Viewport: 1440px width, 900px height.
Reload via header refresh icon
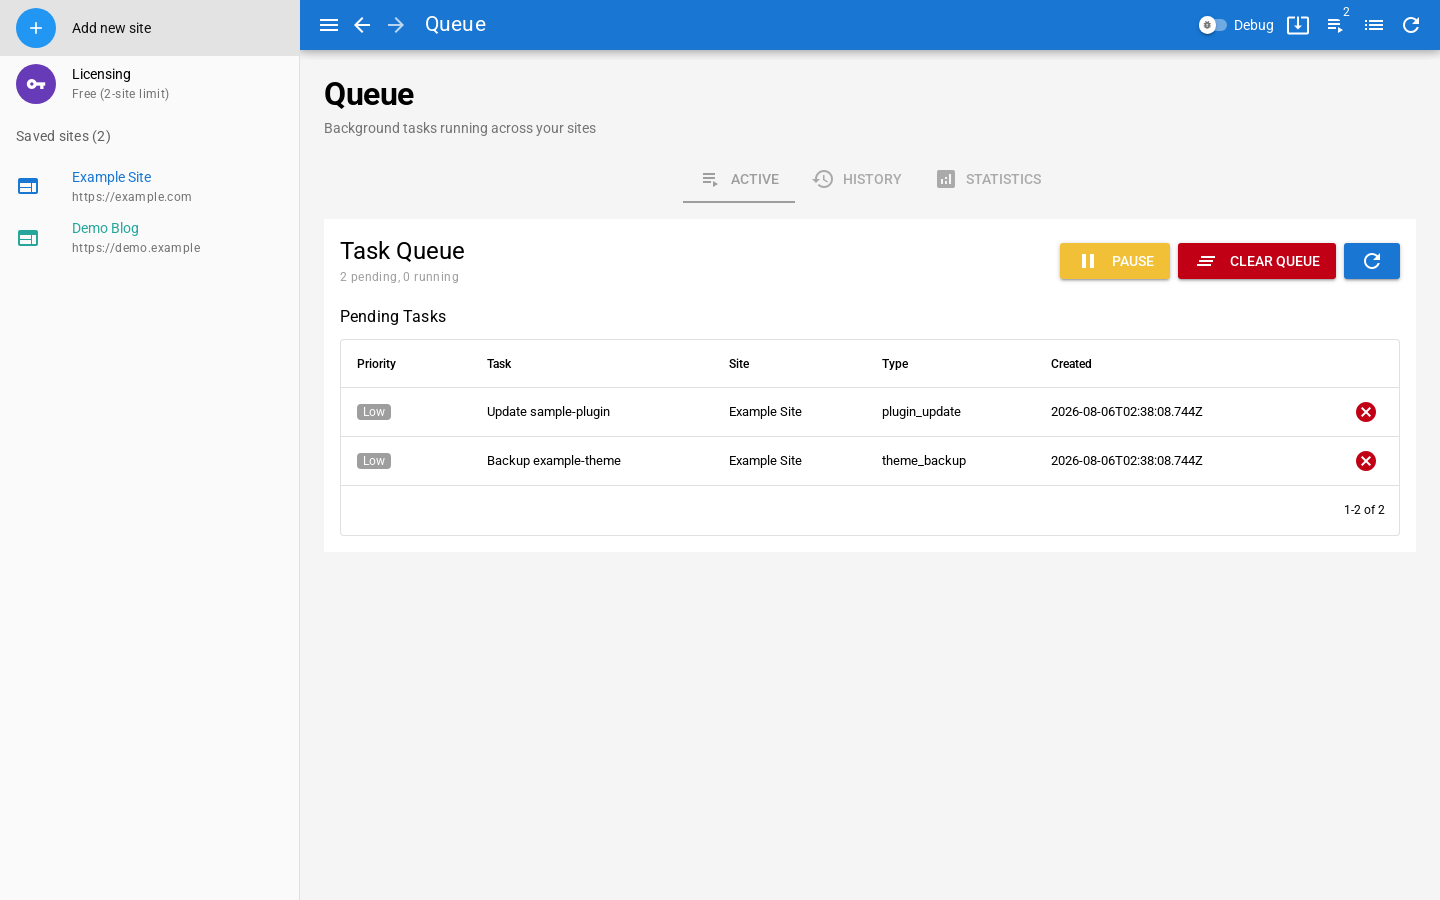point(1411,25)
